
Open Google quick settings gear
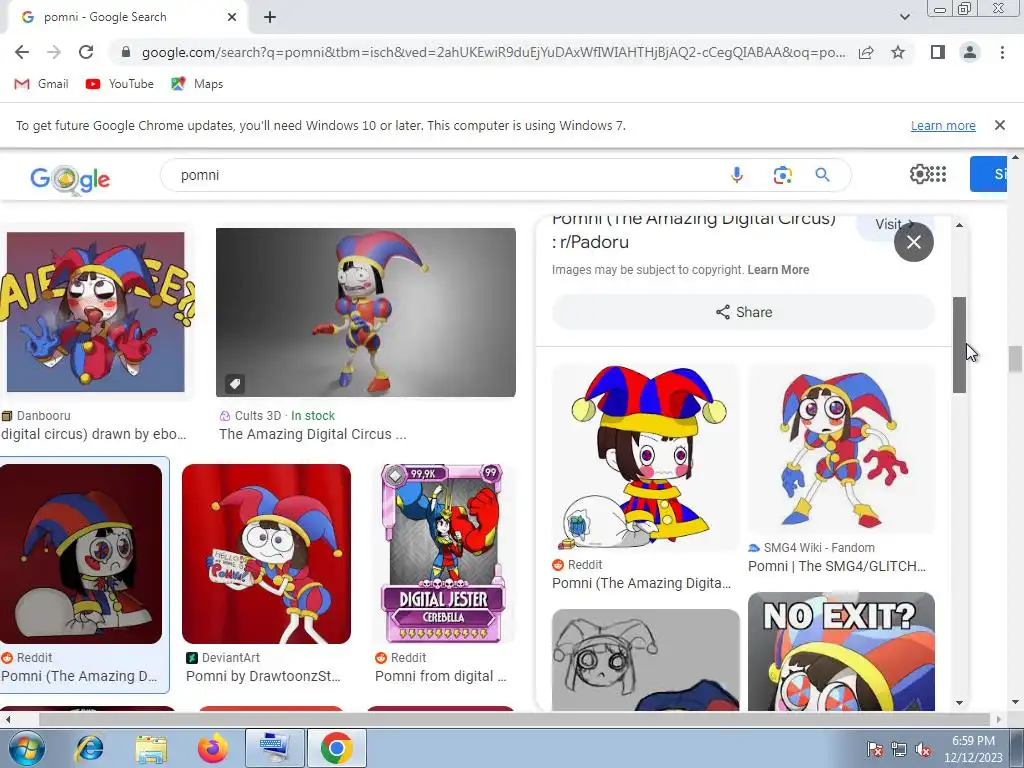coord(919,174)
